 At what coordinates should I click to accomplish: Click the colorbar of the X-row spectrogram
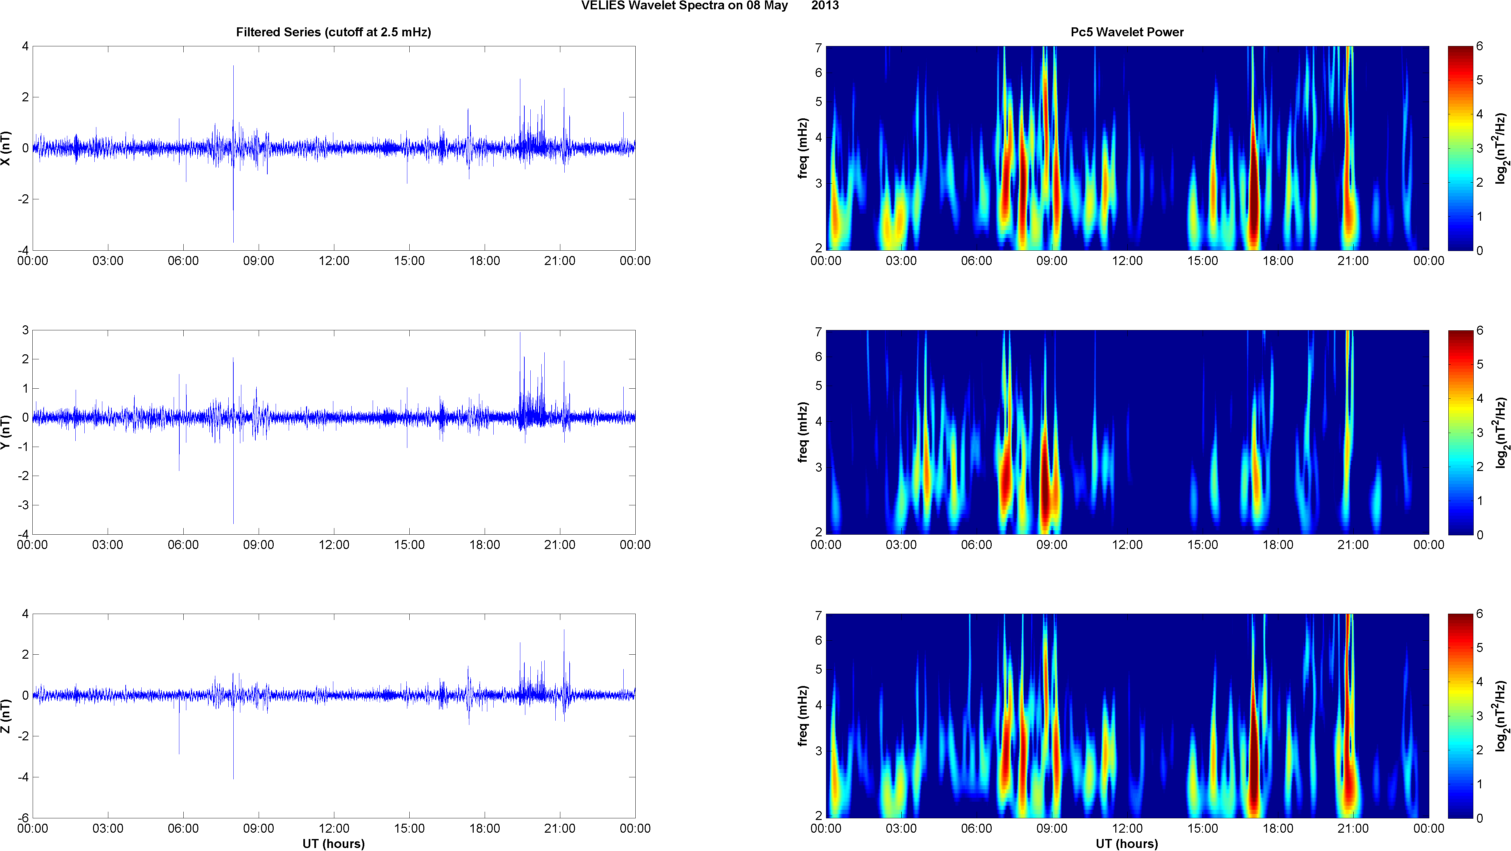(x=1460, y=148)
